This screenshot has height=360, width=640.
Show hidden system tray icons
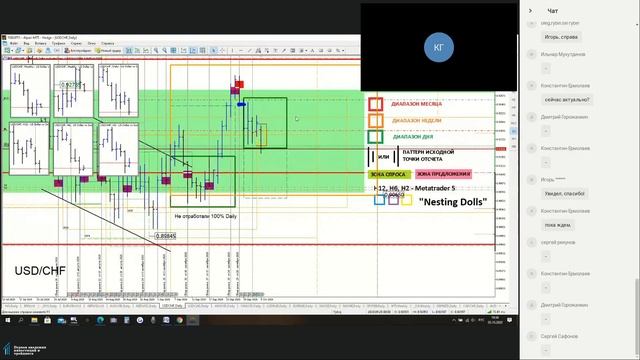coord(454,320)
